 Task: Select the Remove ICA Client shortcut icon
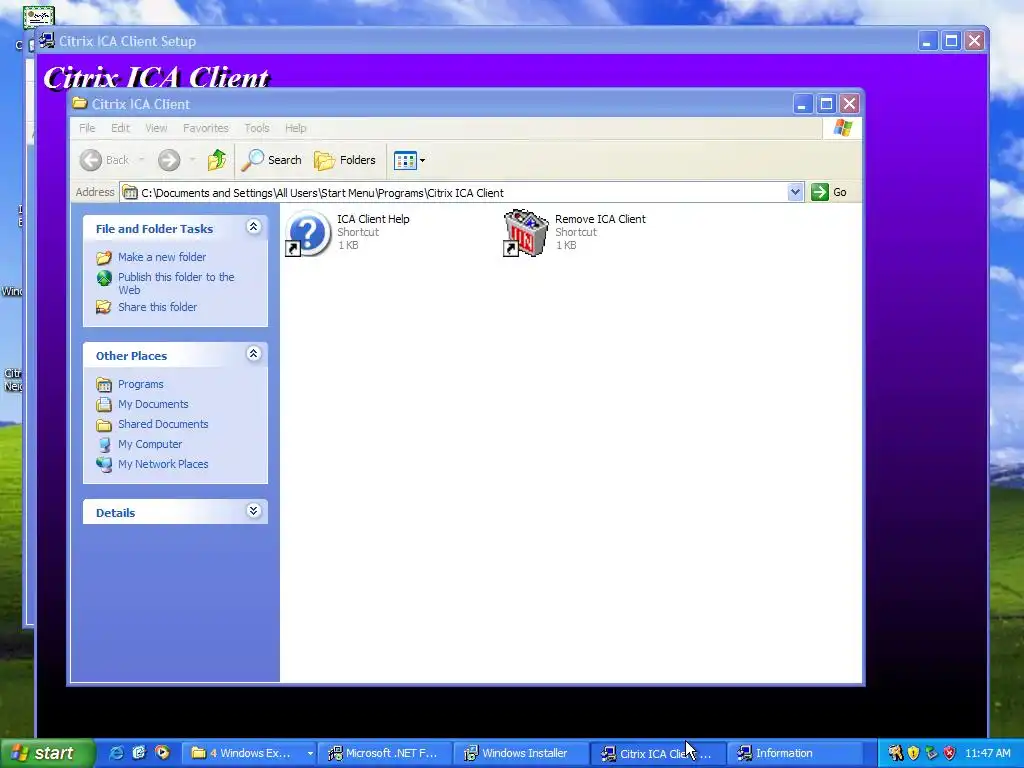tap(526, 233)
